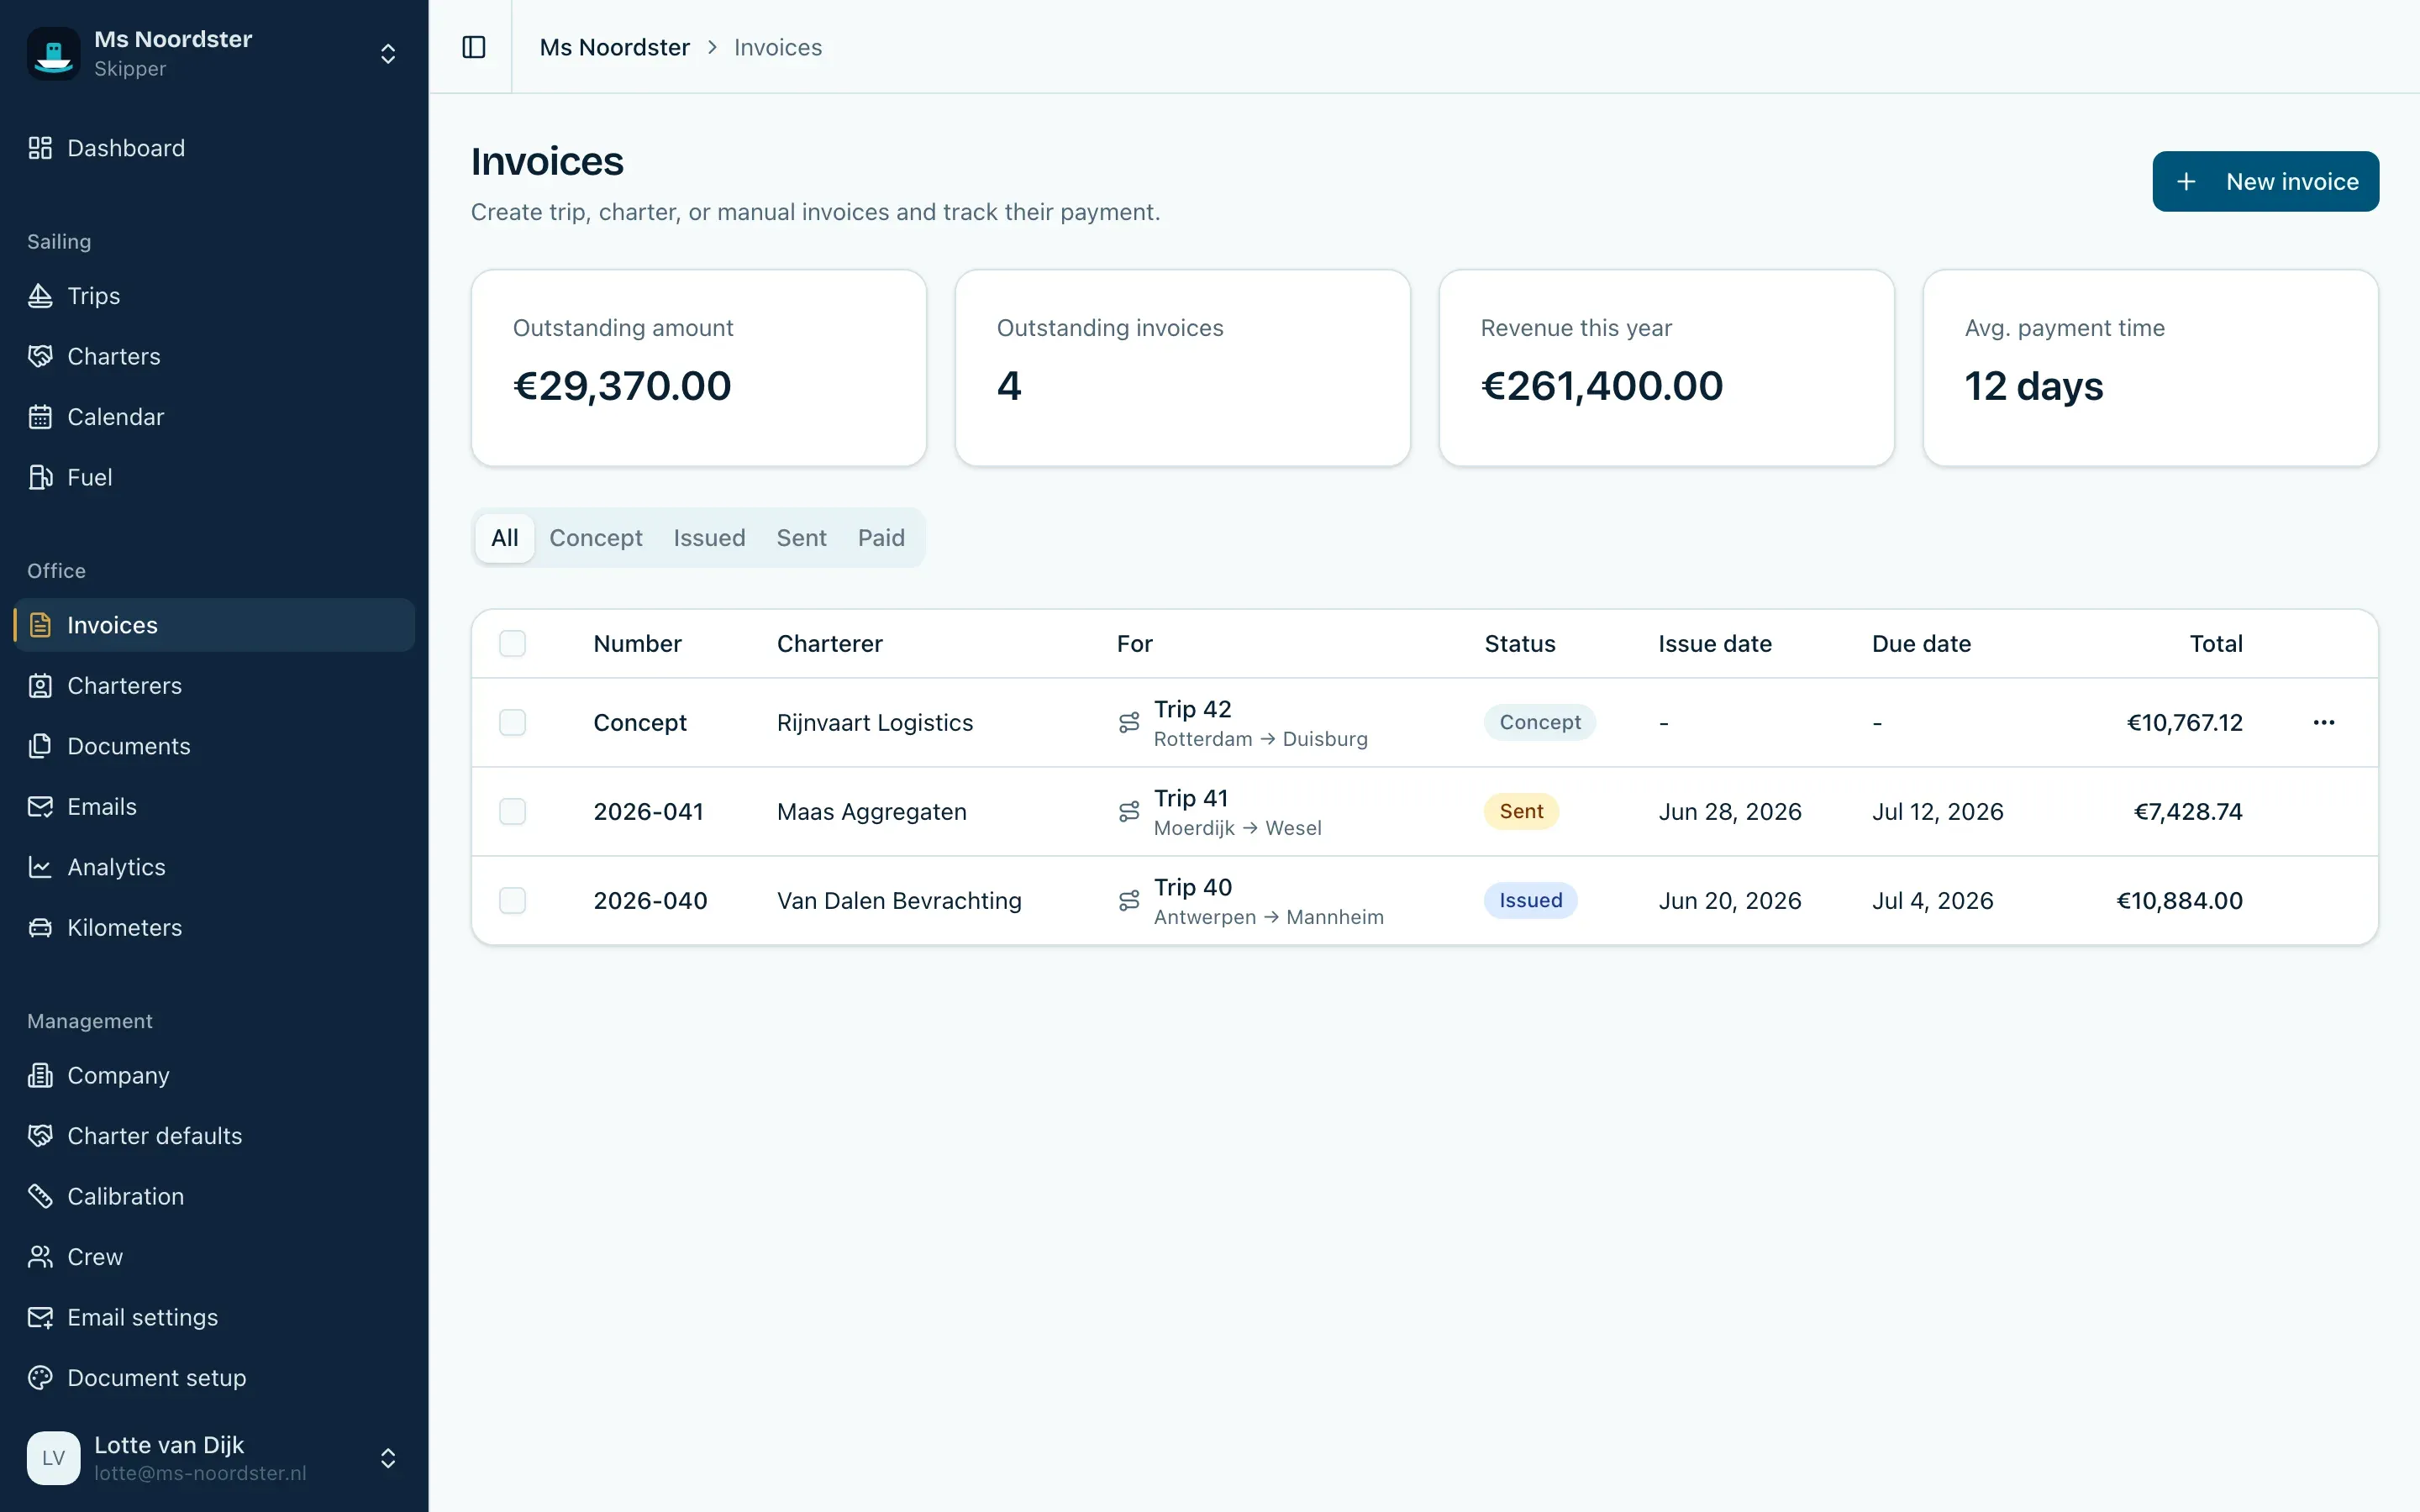Screen dimensions: 2420x1512
Task: Click the Charterer column header
Action: [x=830, y=644]
